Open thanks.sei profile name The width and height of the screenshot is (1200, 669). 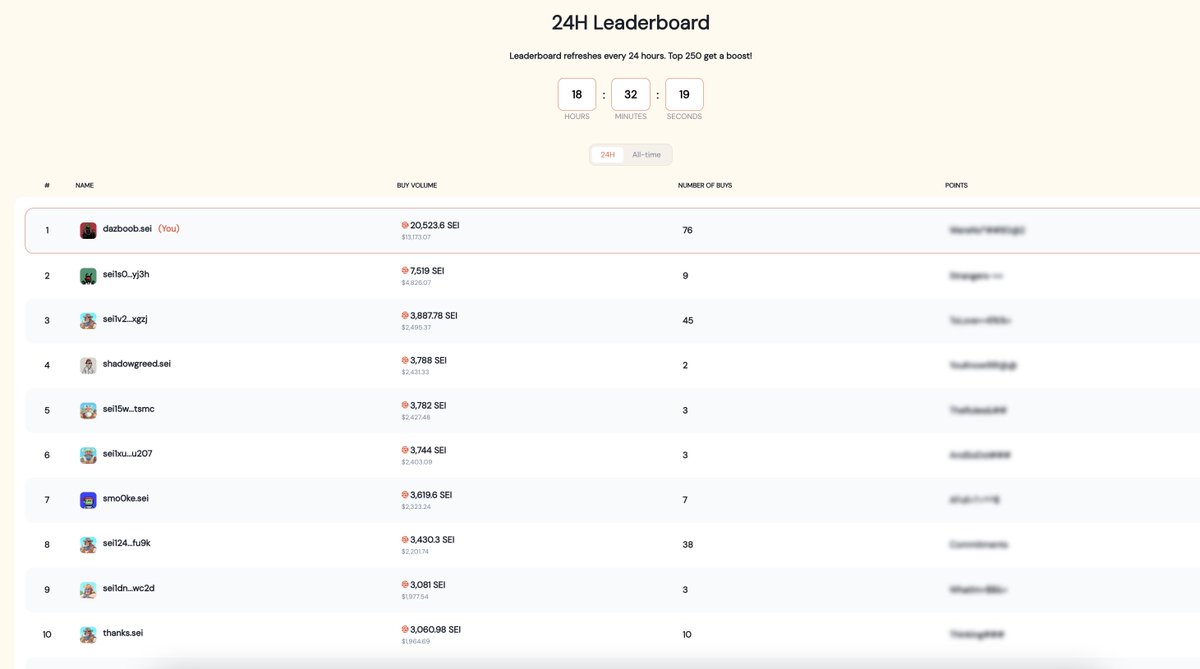pyautogui.click(x=123, y=633)
